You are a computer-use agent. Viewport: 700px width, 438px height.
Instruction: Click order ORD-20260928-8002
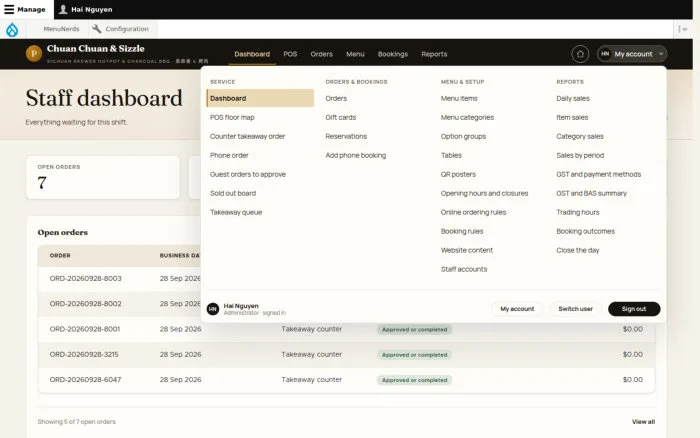85,304
